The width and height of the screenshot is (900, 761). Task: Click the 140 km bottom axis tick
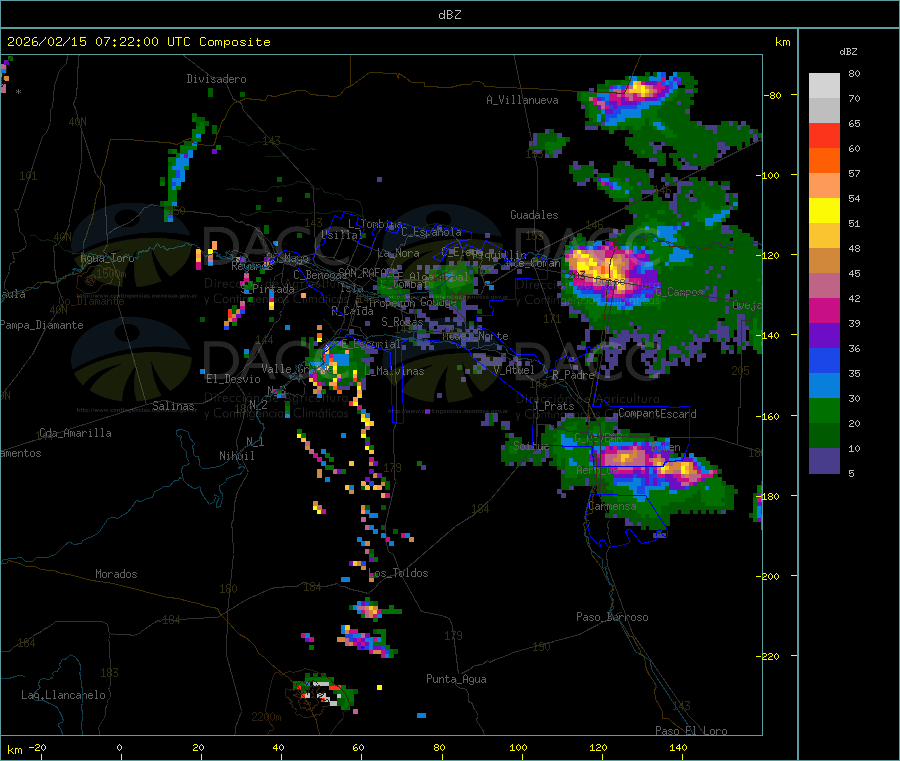click(x=678, y=748)
